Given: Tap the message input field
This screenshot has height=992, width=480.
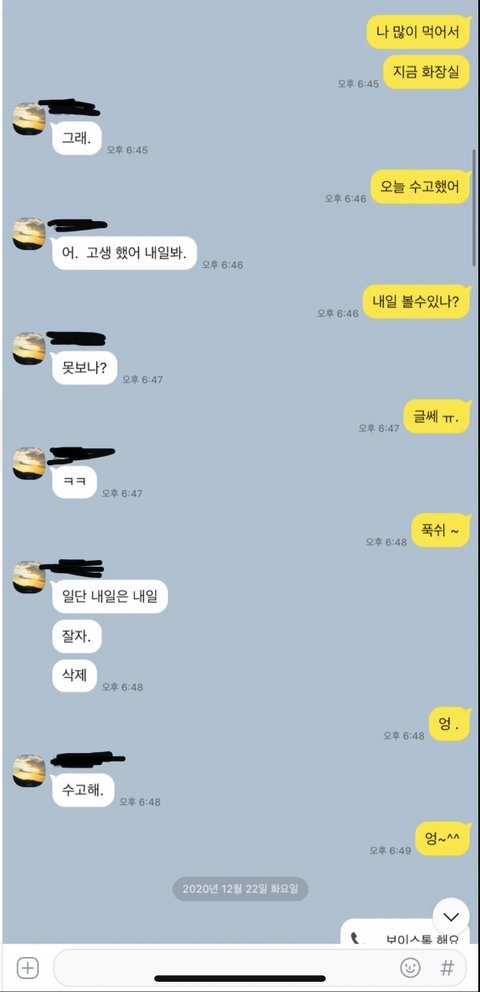Looking at the screenshot, I should [260, 967].
